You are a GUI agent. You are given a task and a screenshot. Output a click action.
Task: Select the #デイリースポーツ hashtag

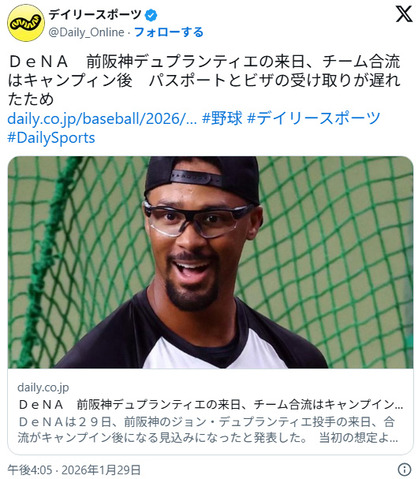(313, 118)
